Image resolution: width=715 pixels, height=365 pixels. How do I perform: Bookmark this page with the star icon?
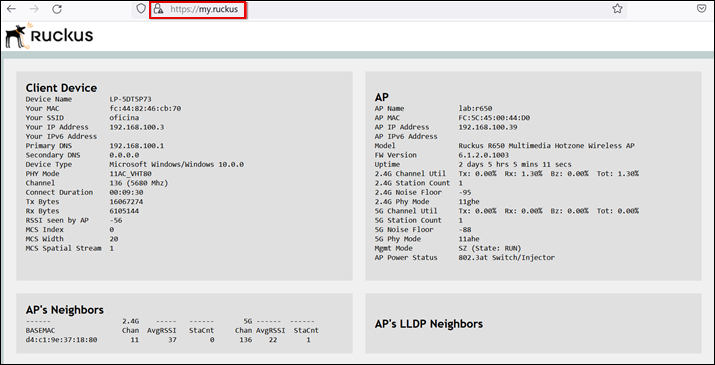(x=617, y=9)
